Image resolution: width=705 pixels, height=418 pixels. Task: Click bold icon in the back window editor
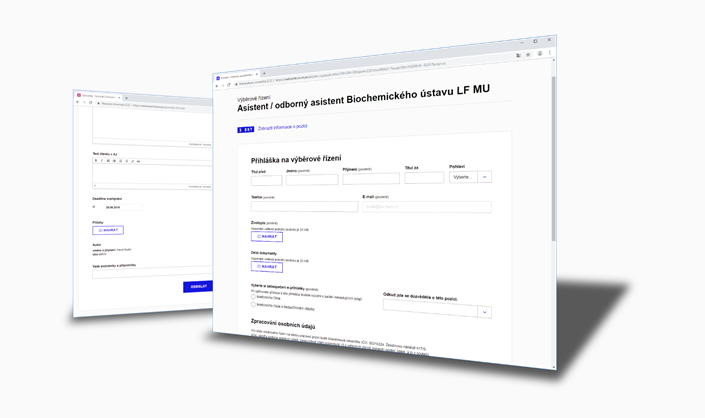coord(96,161)
